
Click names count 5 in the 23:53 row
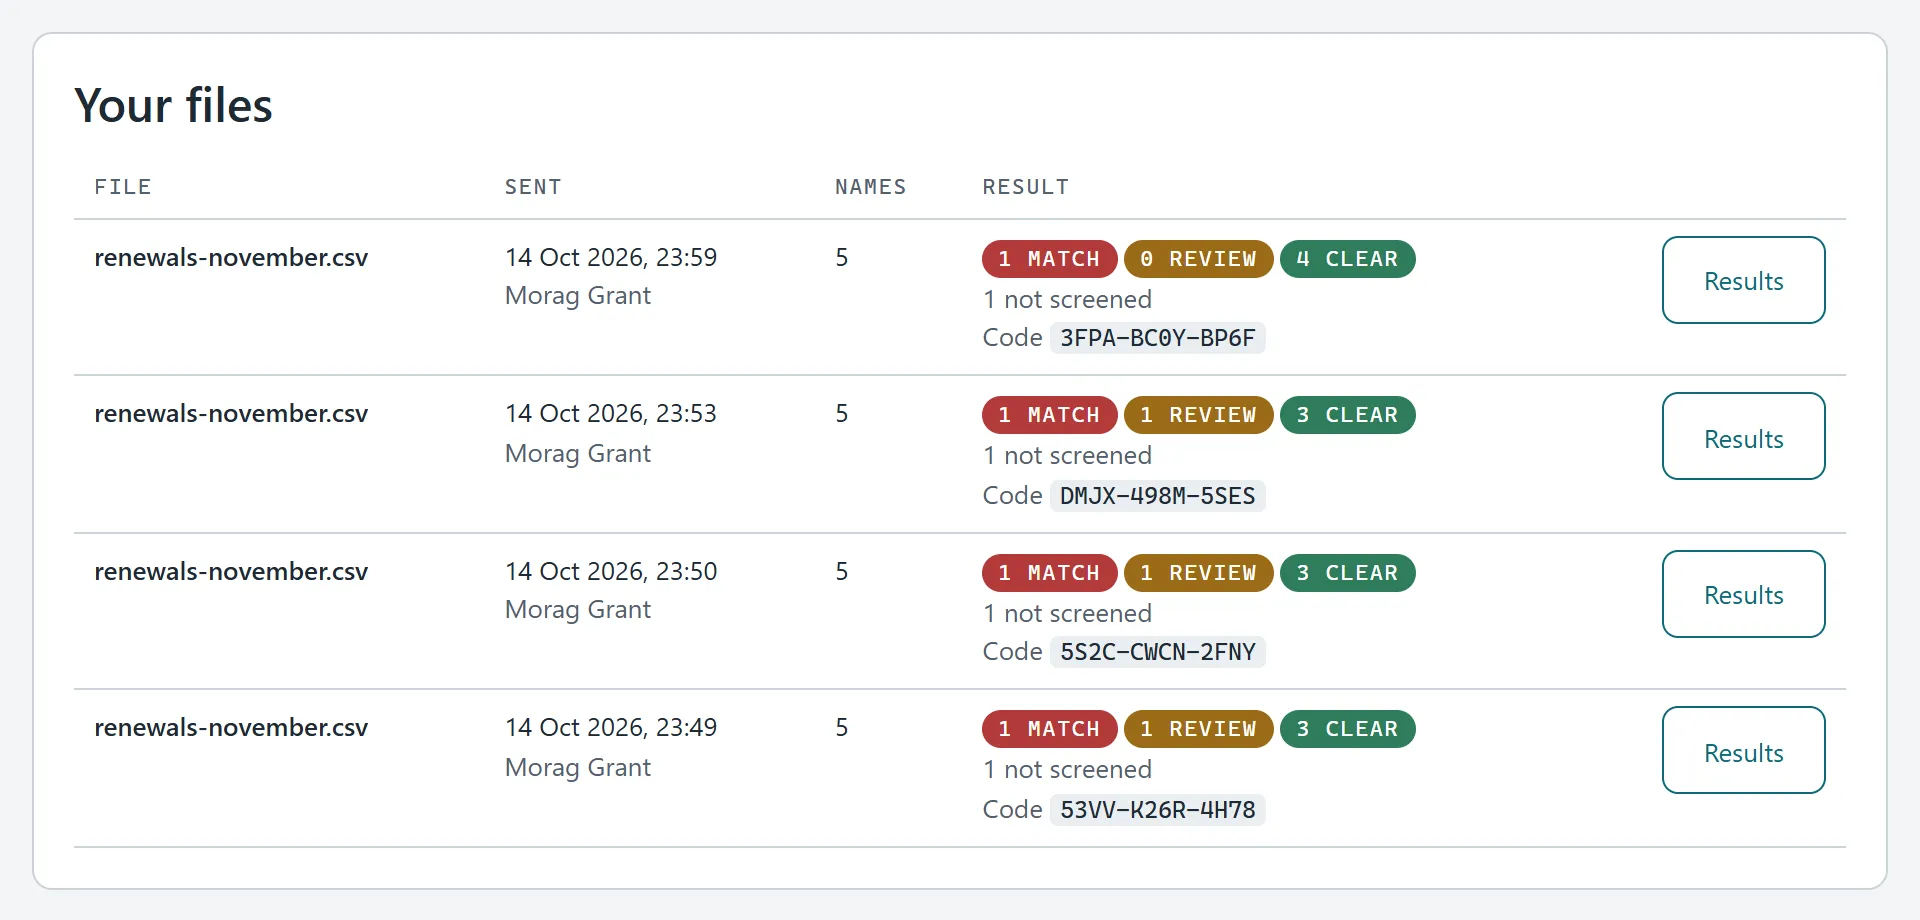pyautogui.click(x=842, y=413)
